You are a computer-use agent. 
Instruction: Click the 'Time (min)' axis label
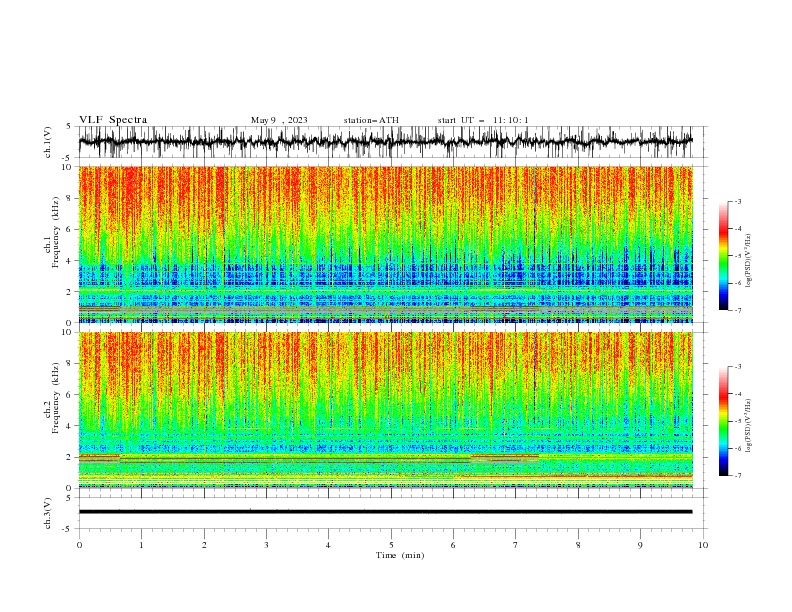(x=400, y=555)
